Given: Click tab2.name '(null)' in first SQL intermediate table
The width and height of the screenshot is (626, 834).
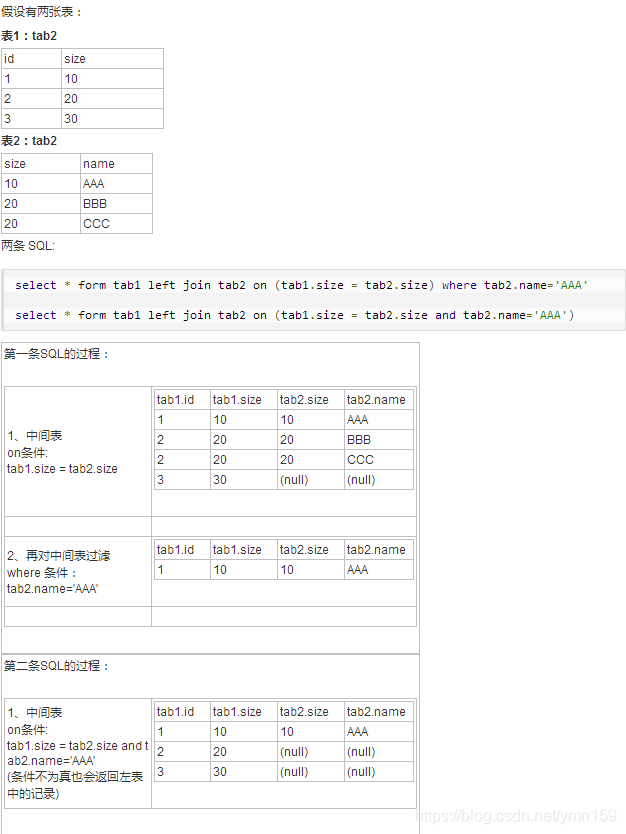Looking at the screenshot, I should (x=379, y=480).
